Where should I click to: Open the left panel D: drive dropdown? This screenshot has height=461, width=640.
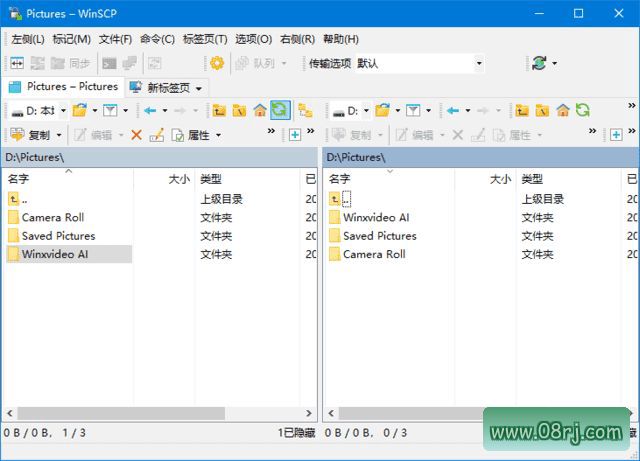click(x=63, y=110)
